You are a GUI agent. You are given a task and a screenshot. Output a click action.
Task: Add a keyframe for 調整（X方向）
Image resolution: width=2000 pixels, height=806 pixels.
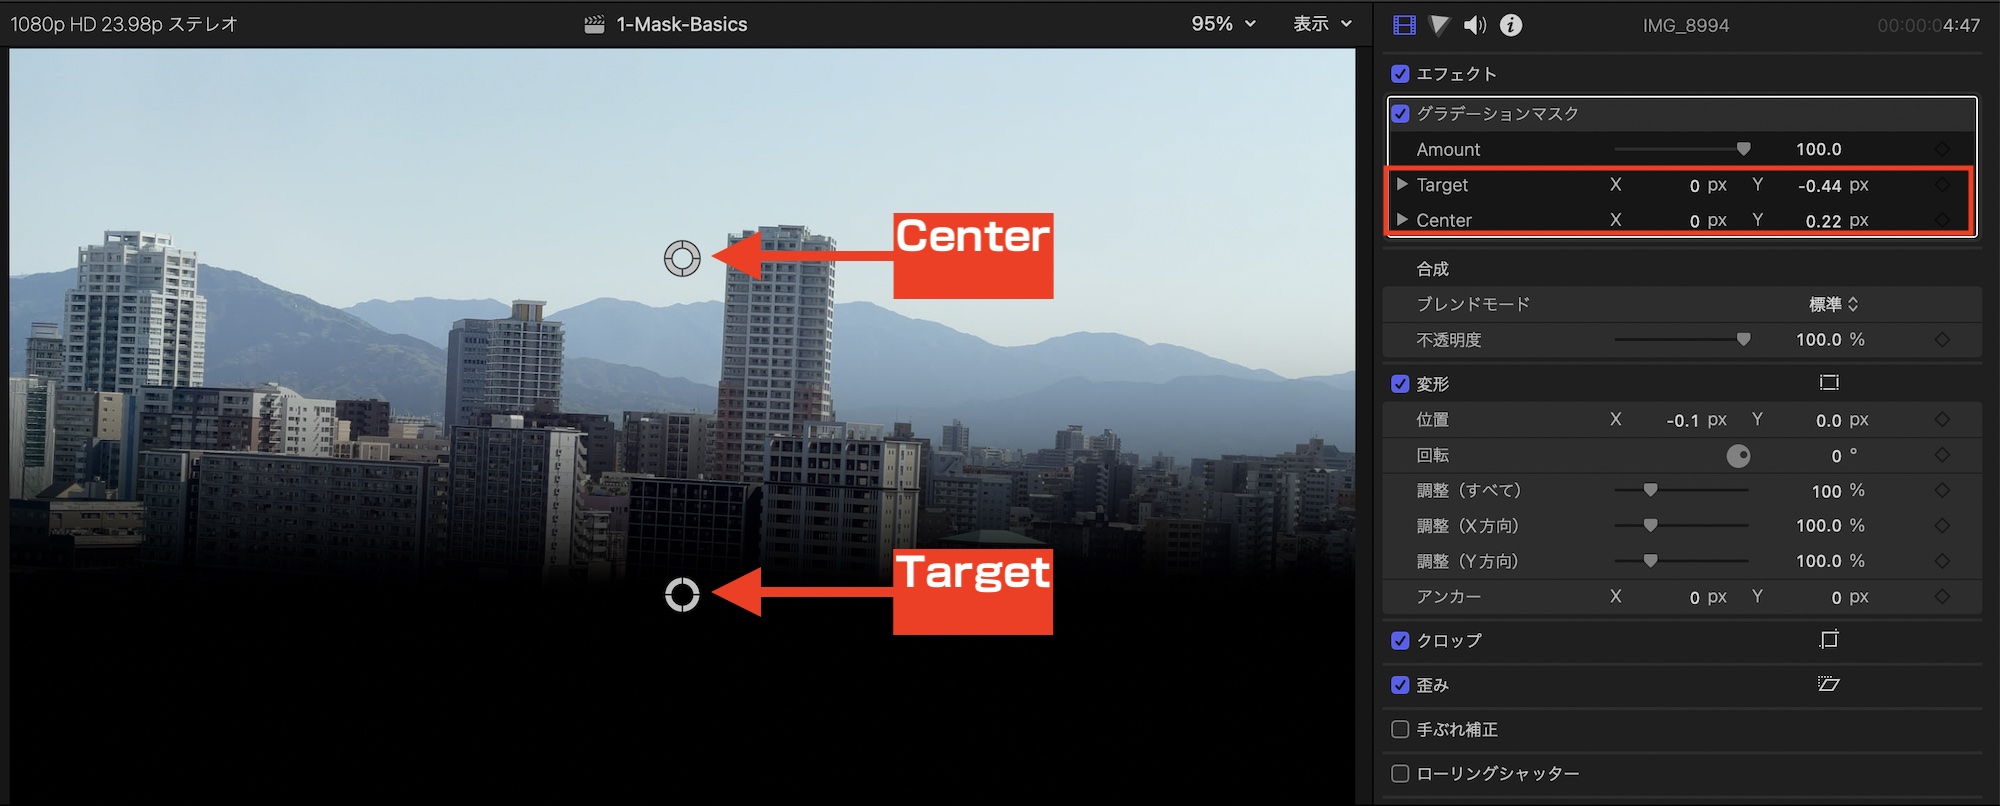point(1942,526)
